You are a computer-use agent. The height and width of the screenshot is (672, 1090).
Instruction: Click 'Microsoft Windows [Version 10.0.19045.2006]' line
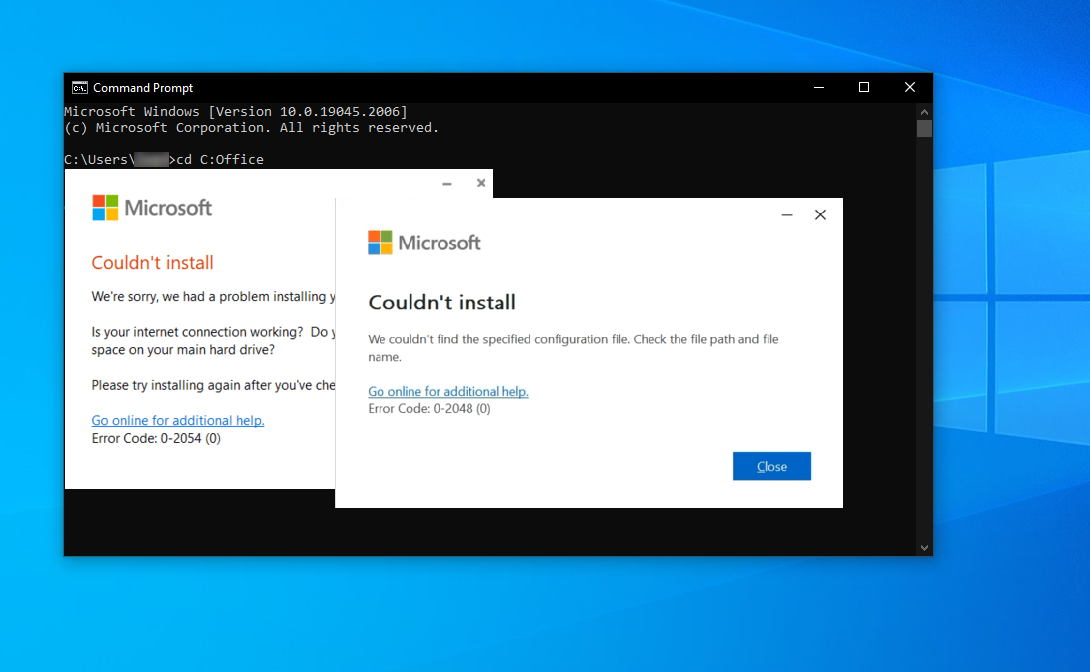(236, 111)
